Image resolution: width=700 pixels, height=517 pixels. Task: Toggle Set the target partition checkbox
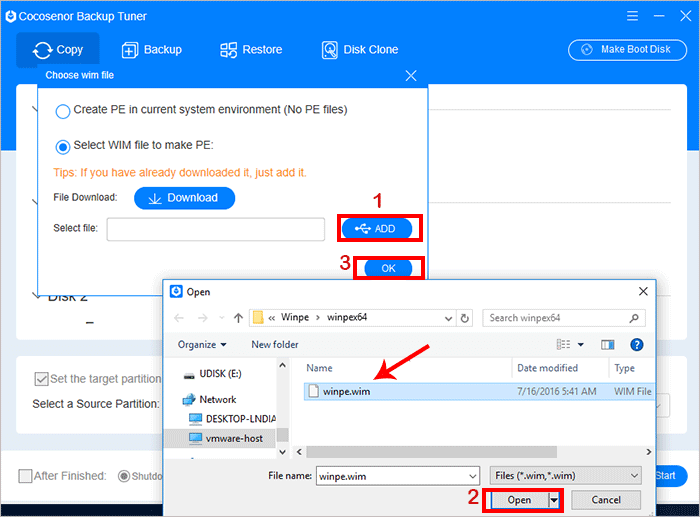(41, 379)
